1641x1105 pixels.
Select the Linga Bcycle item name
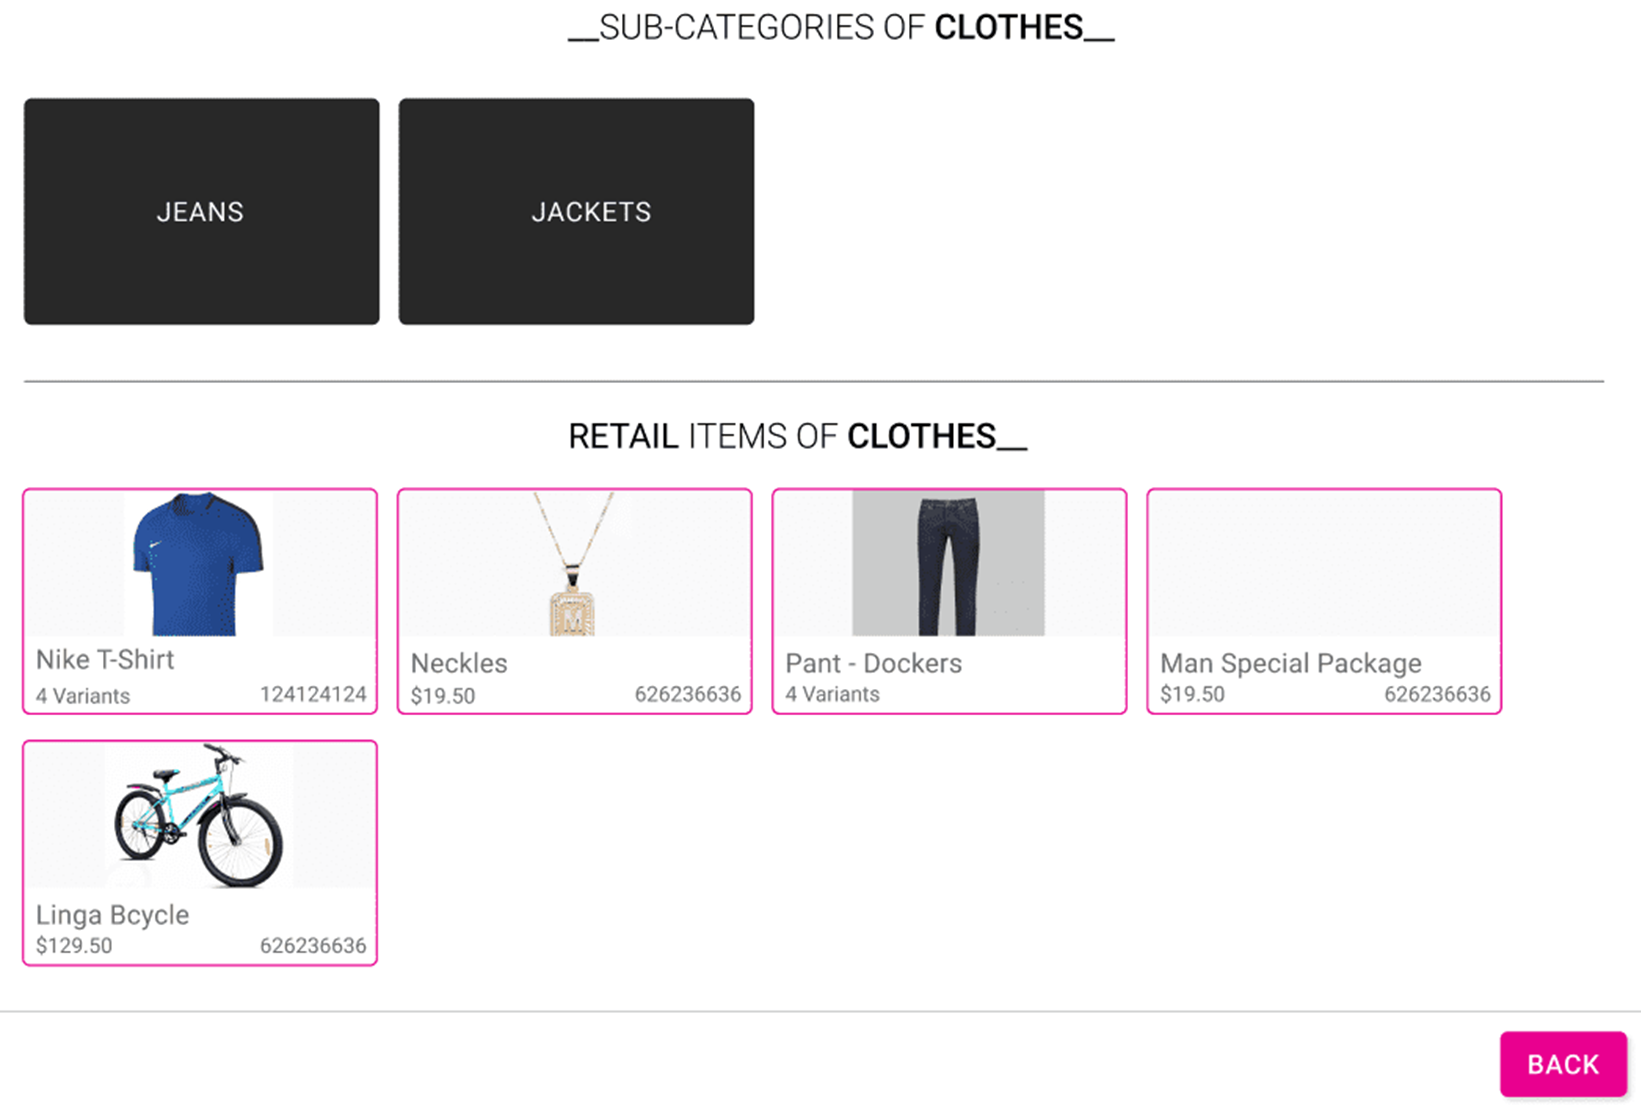112,915
